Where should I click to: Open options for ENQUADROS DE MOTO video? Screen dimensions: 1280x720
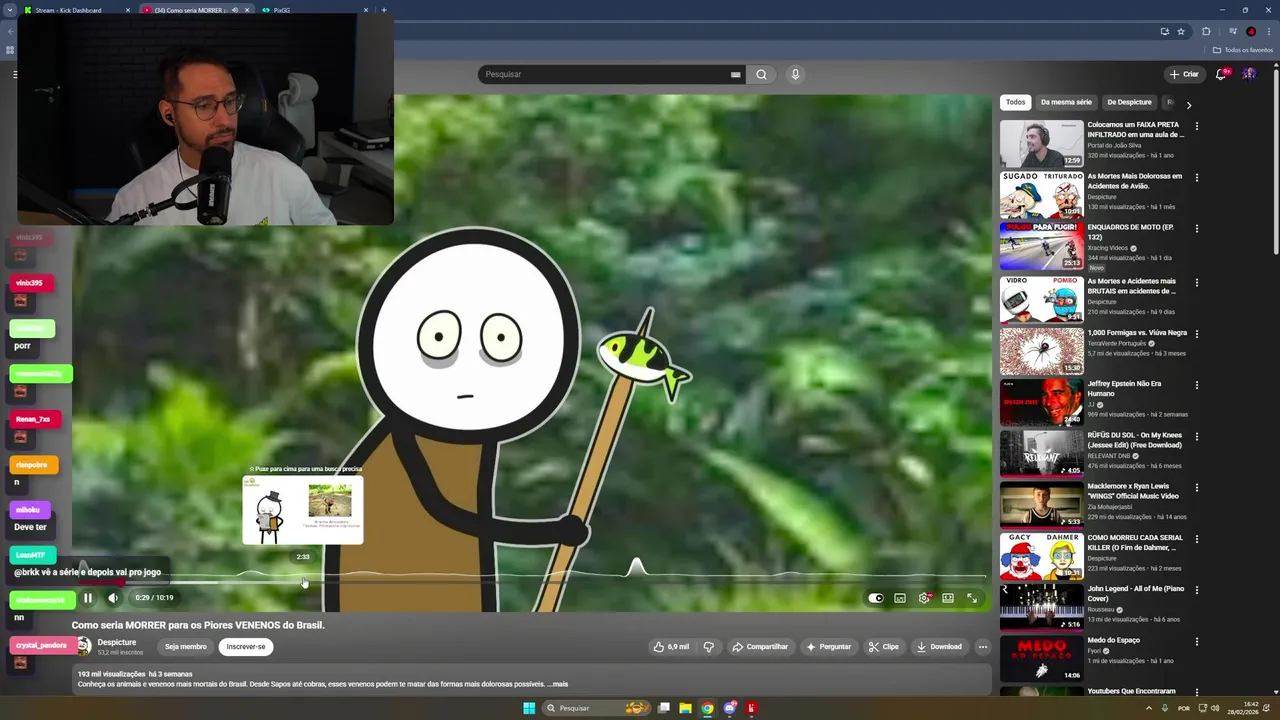click(1196, 229)
